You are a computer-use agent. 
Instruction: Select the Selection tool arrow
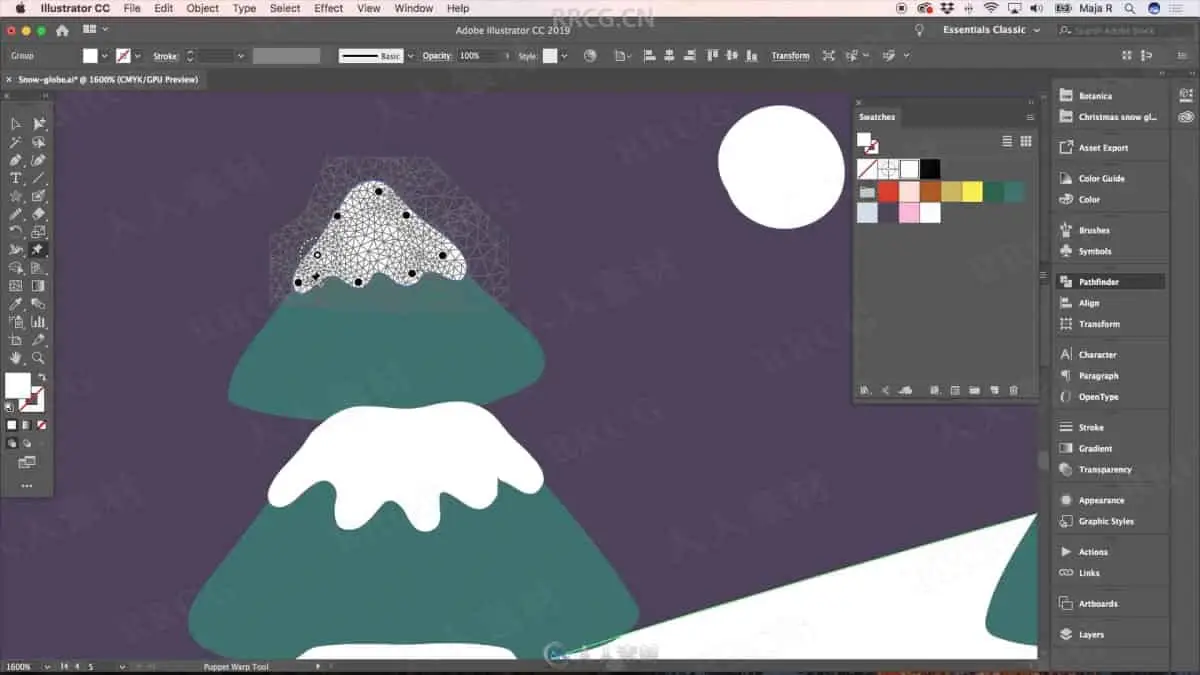click(16, 124)
